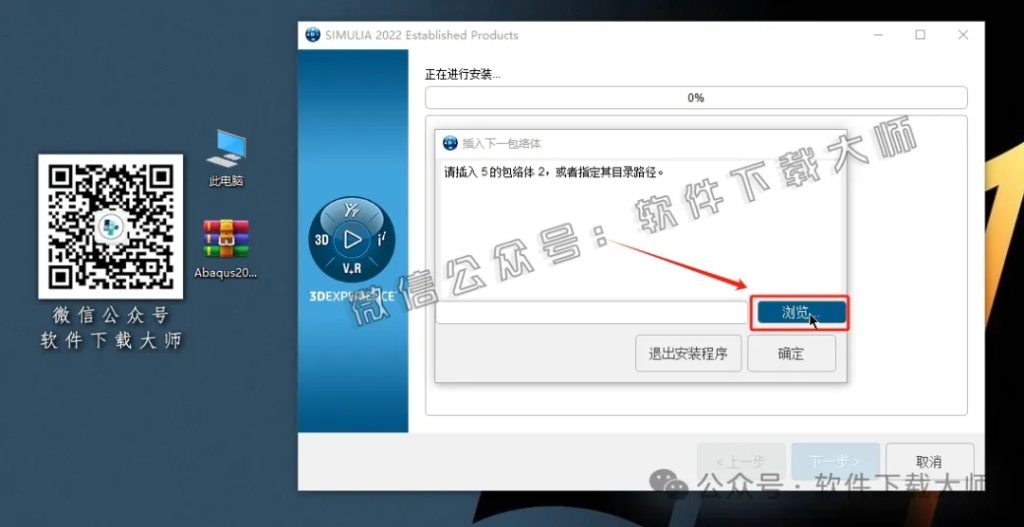This screenshot has height=527, width=1024.
Task: Click the SIMULIA 2022 Established Products title
Action: point(422,35)
